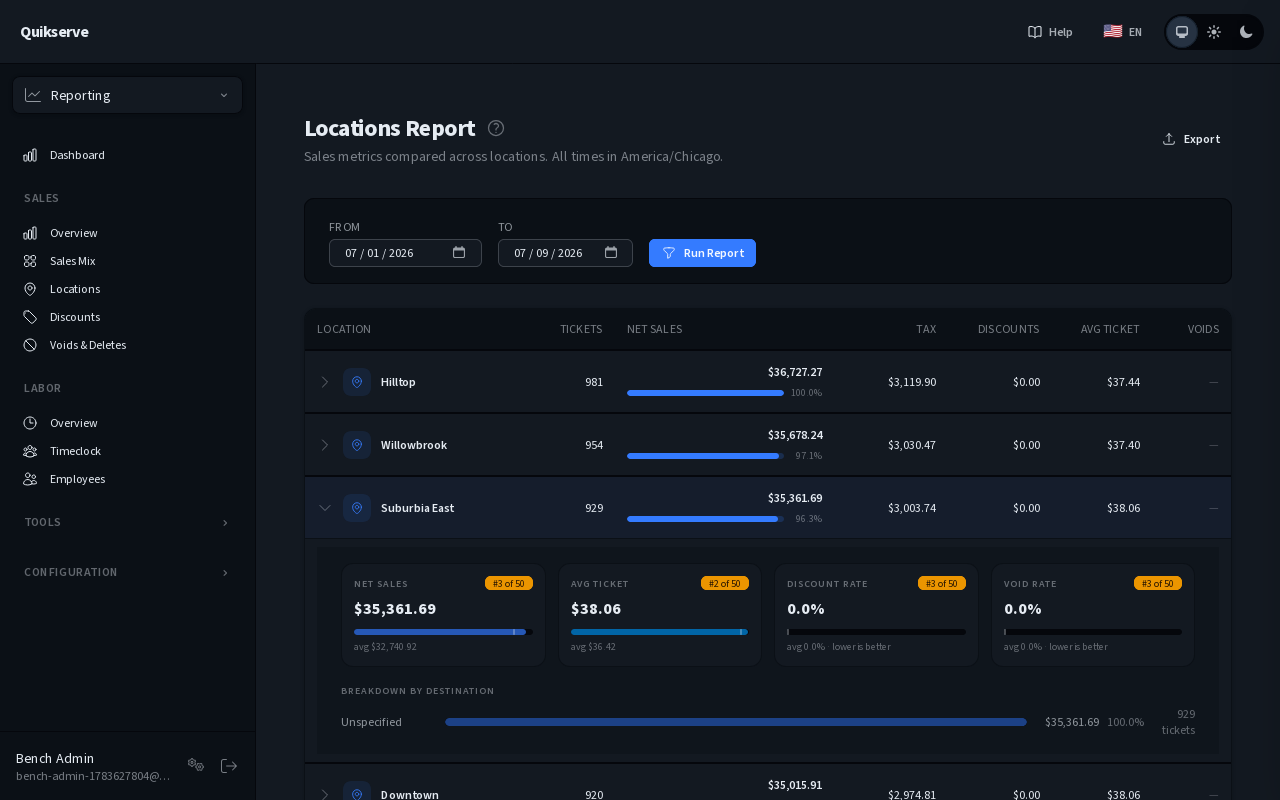Click the help question mark beside Locations Report

pyautogui.click(x=496, y=128)
